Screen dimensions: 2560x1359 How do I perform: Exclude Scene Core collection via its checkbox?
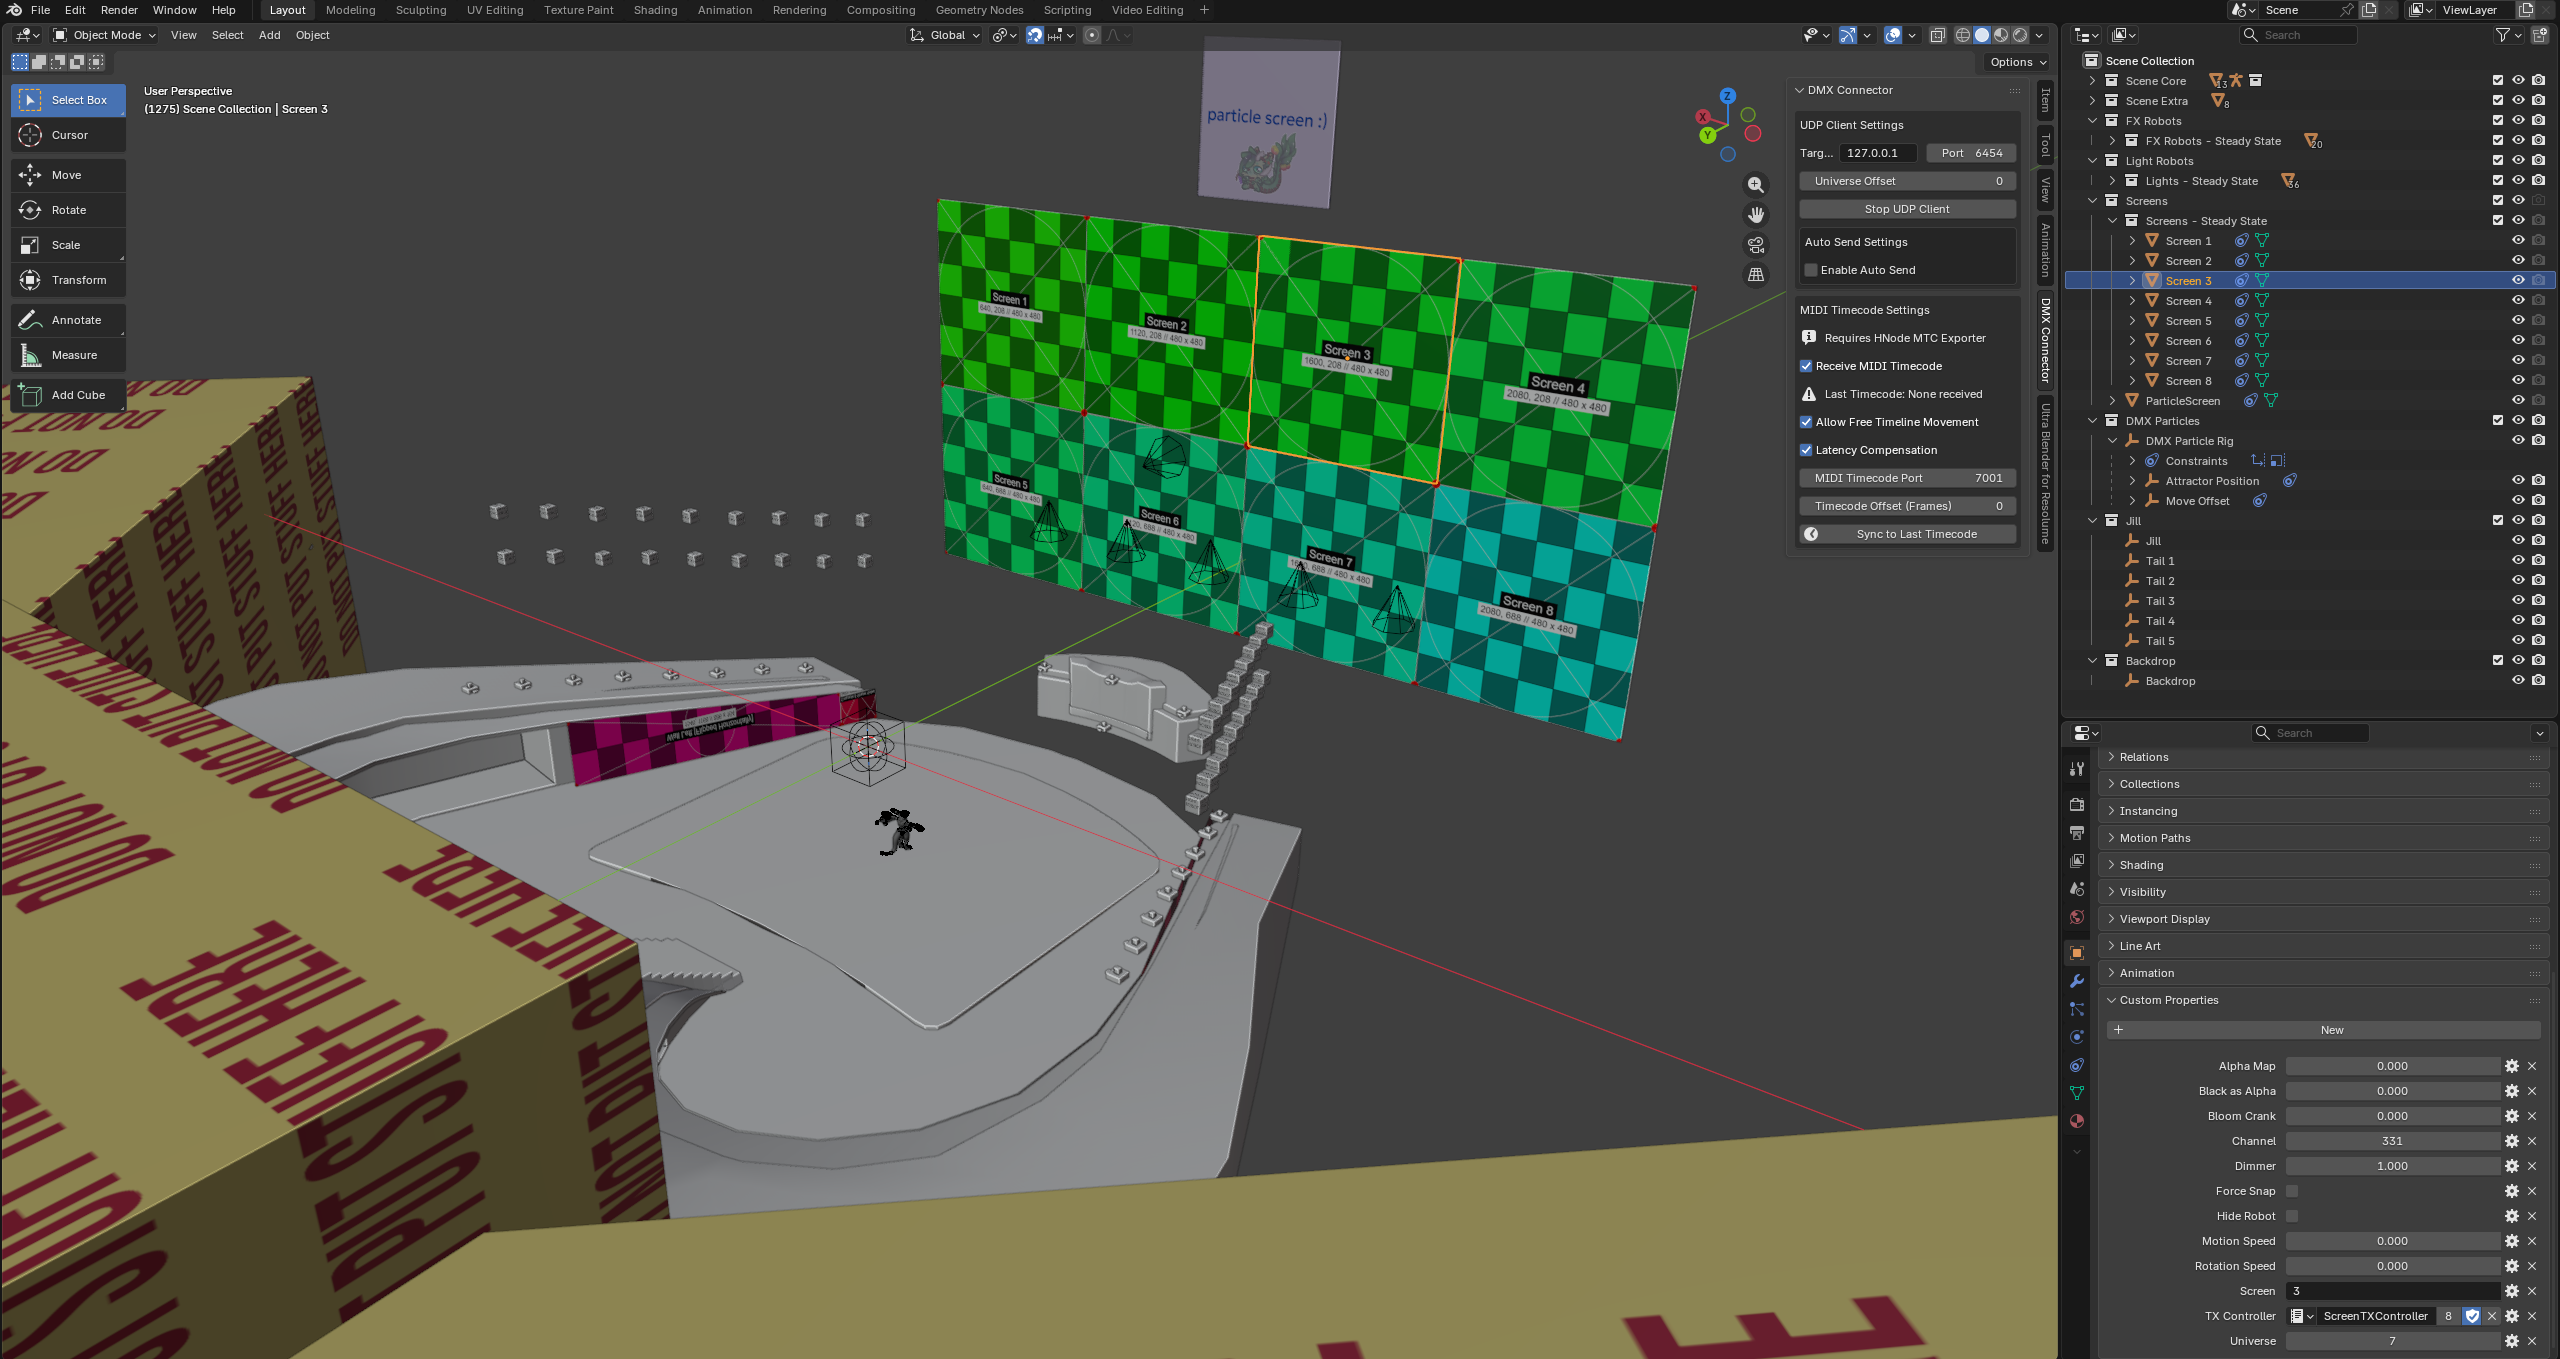(2498, 81)
